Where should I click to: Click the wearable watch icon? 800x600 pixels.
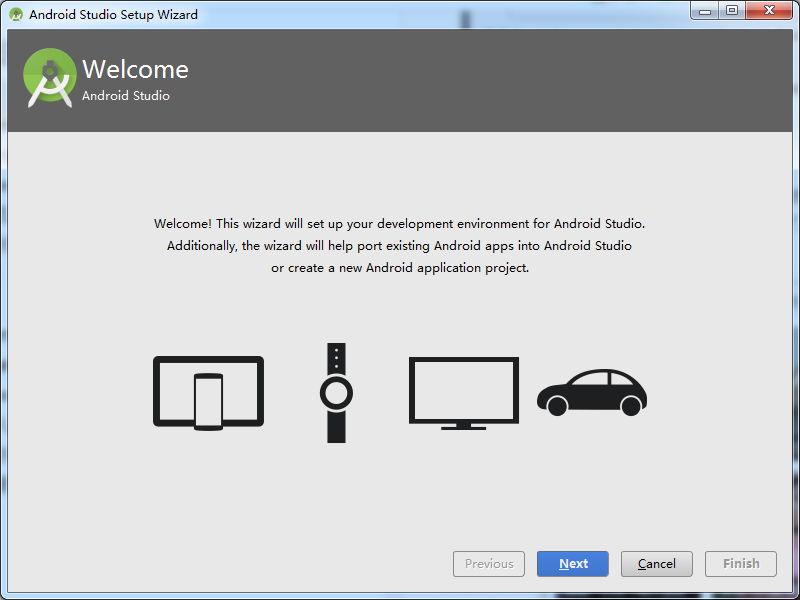(x=336, y=393)
